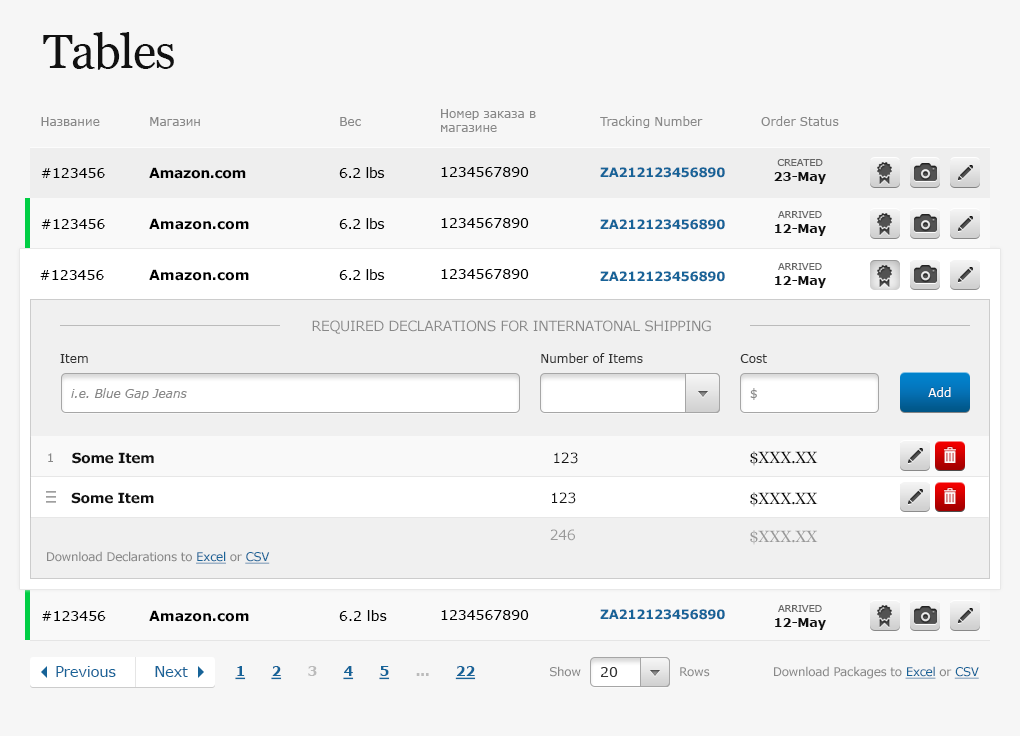This screenshot has height=736, width=1020.
Task: Click the Item field with Blue Gap Jeans placeholder
Action: click(290, 393)
